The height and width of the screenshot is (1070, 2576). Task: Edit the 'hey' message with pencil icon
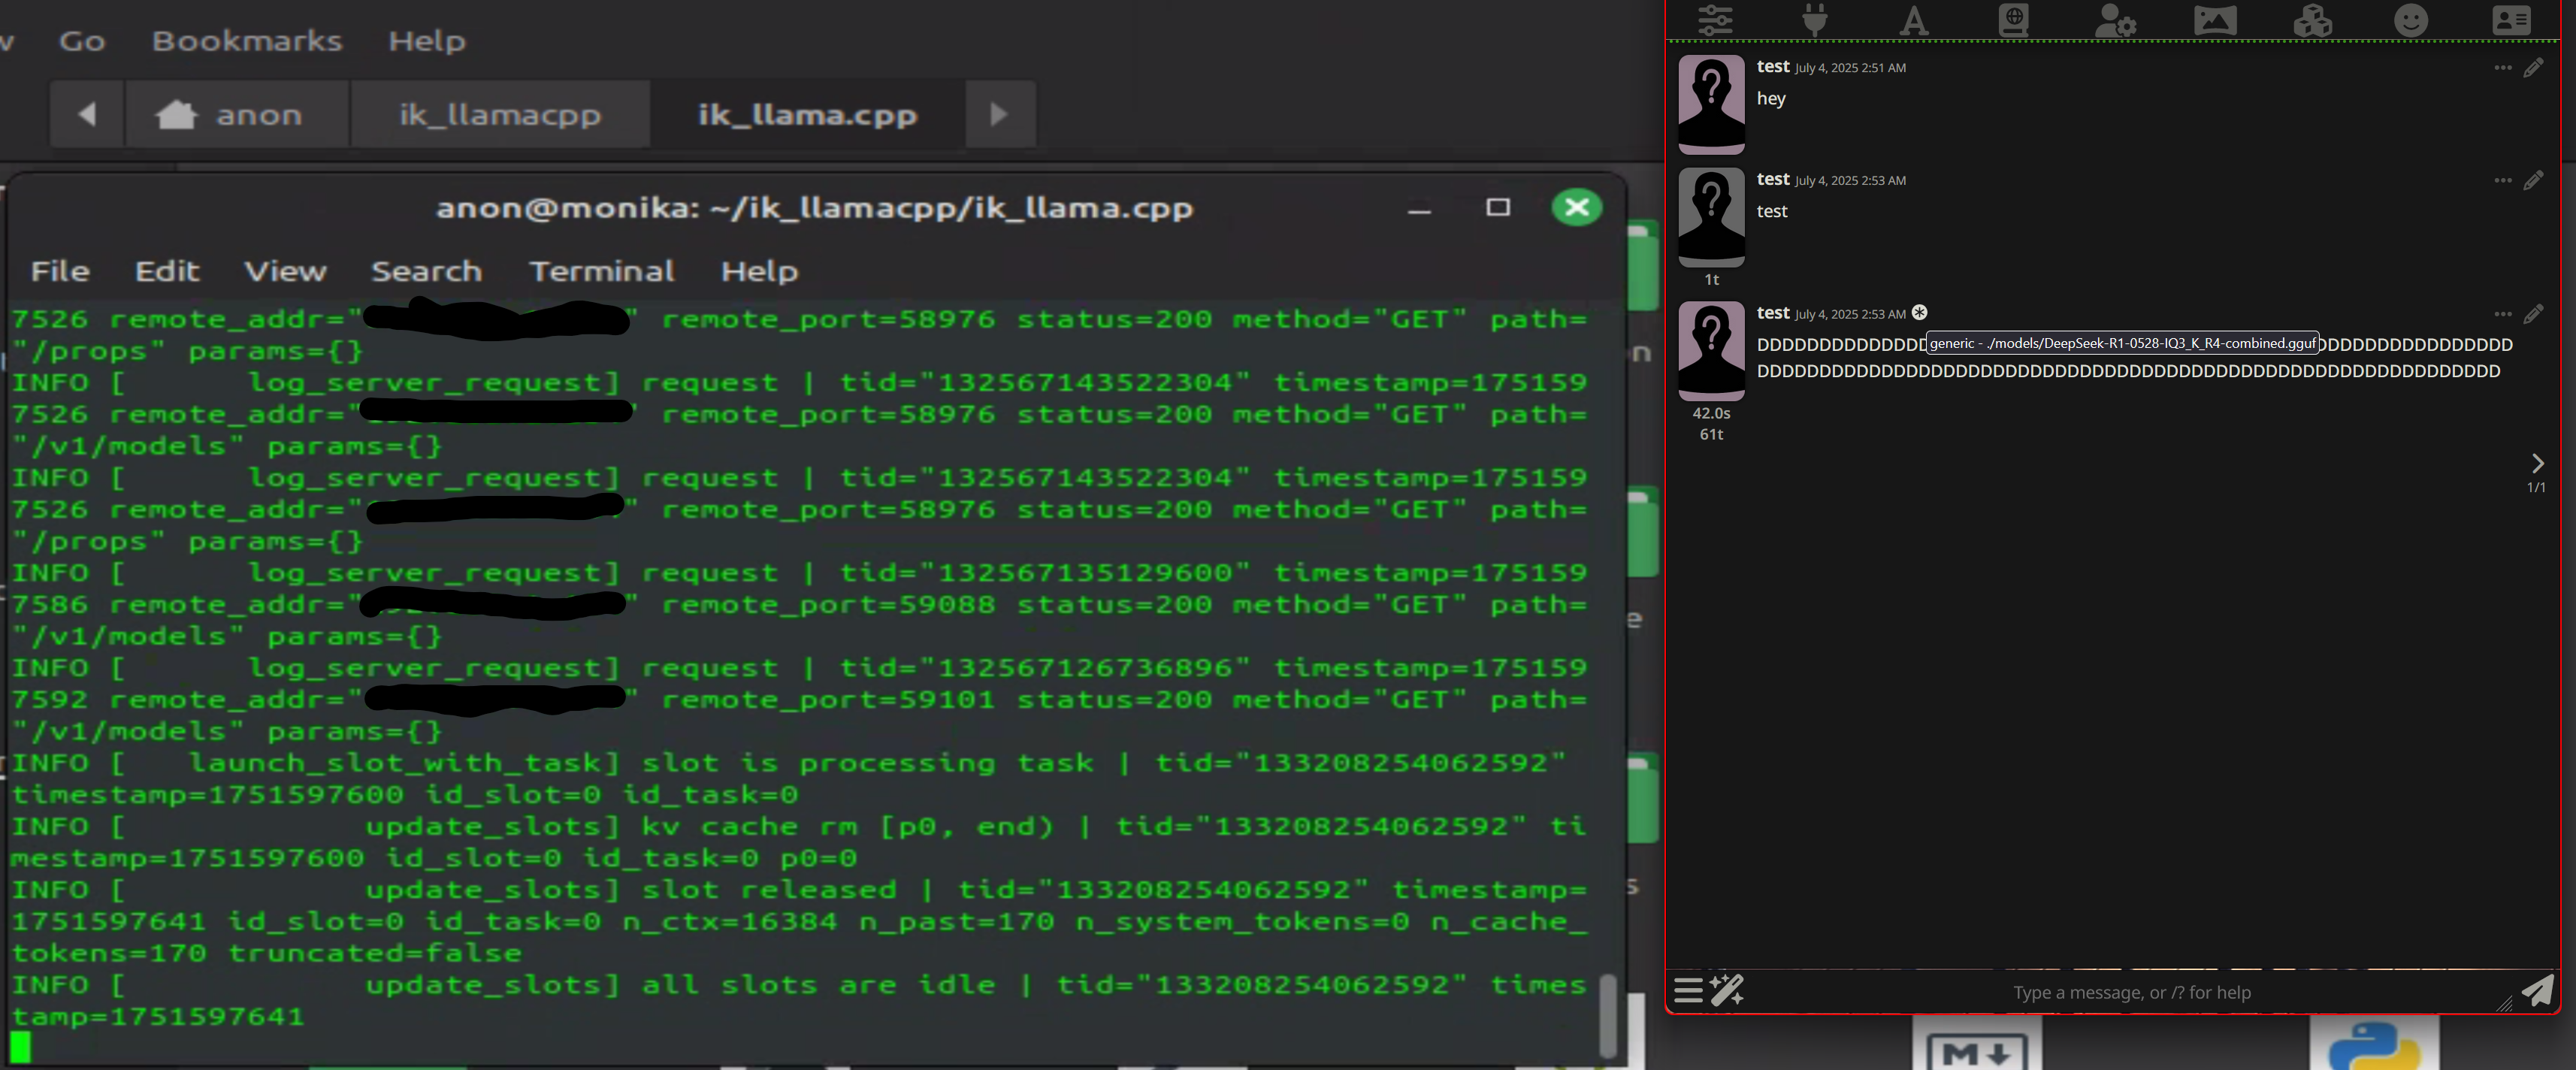coord(2533,68)
